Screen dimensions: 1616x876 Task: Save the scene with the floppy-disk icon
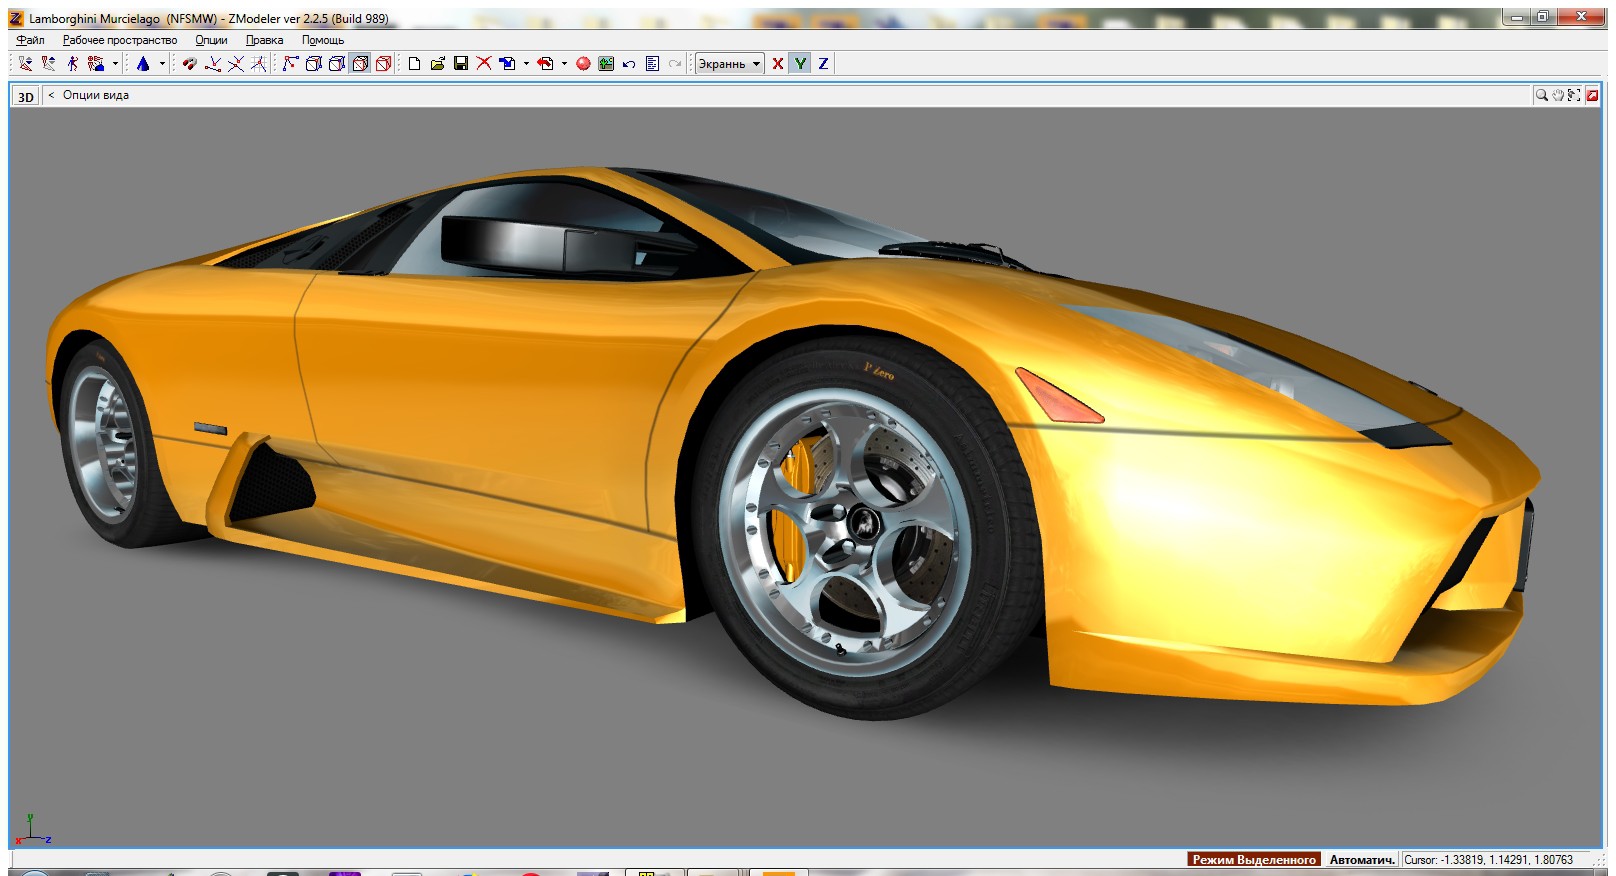(461, 63)
